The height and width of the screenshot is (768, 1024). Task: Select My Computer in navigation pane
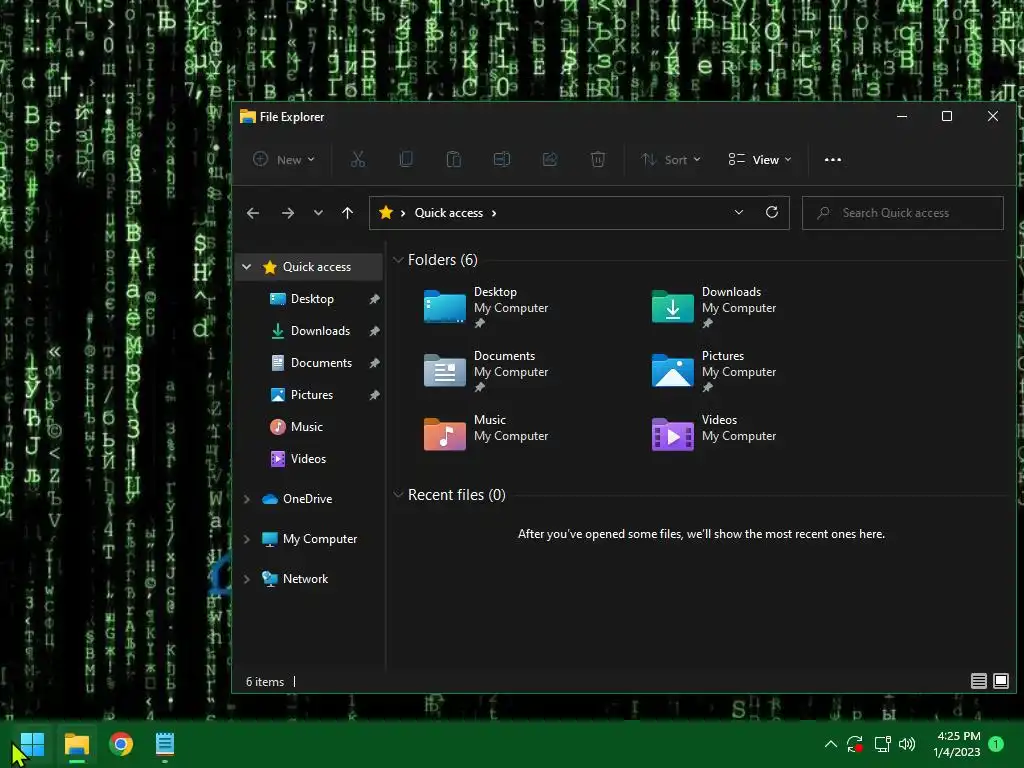pos(320,539)
